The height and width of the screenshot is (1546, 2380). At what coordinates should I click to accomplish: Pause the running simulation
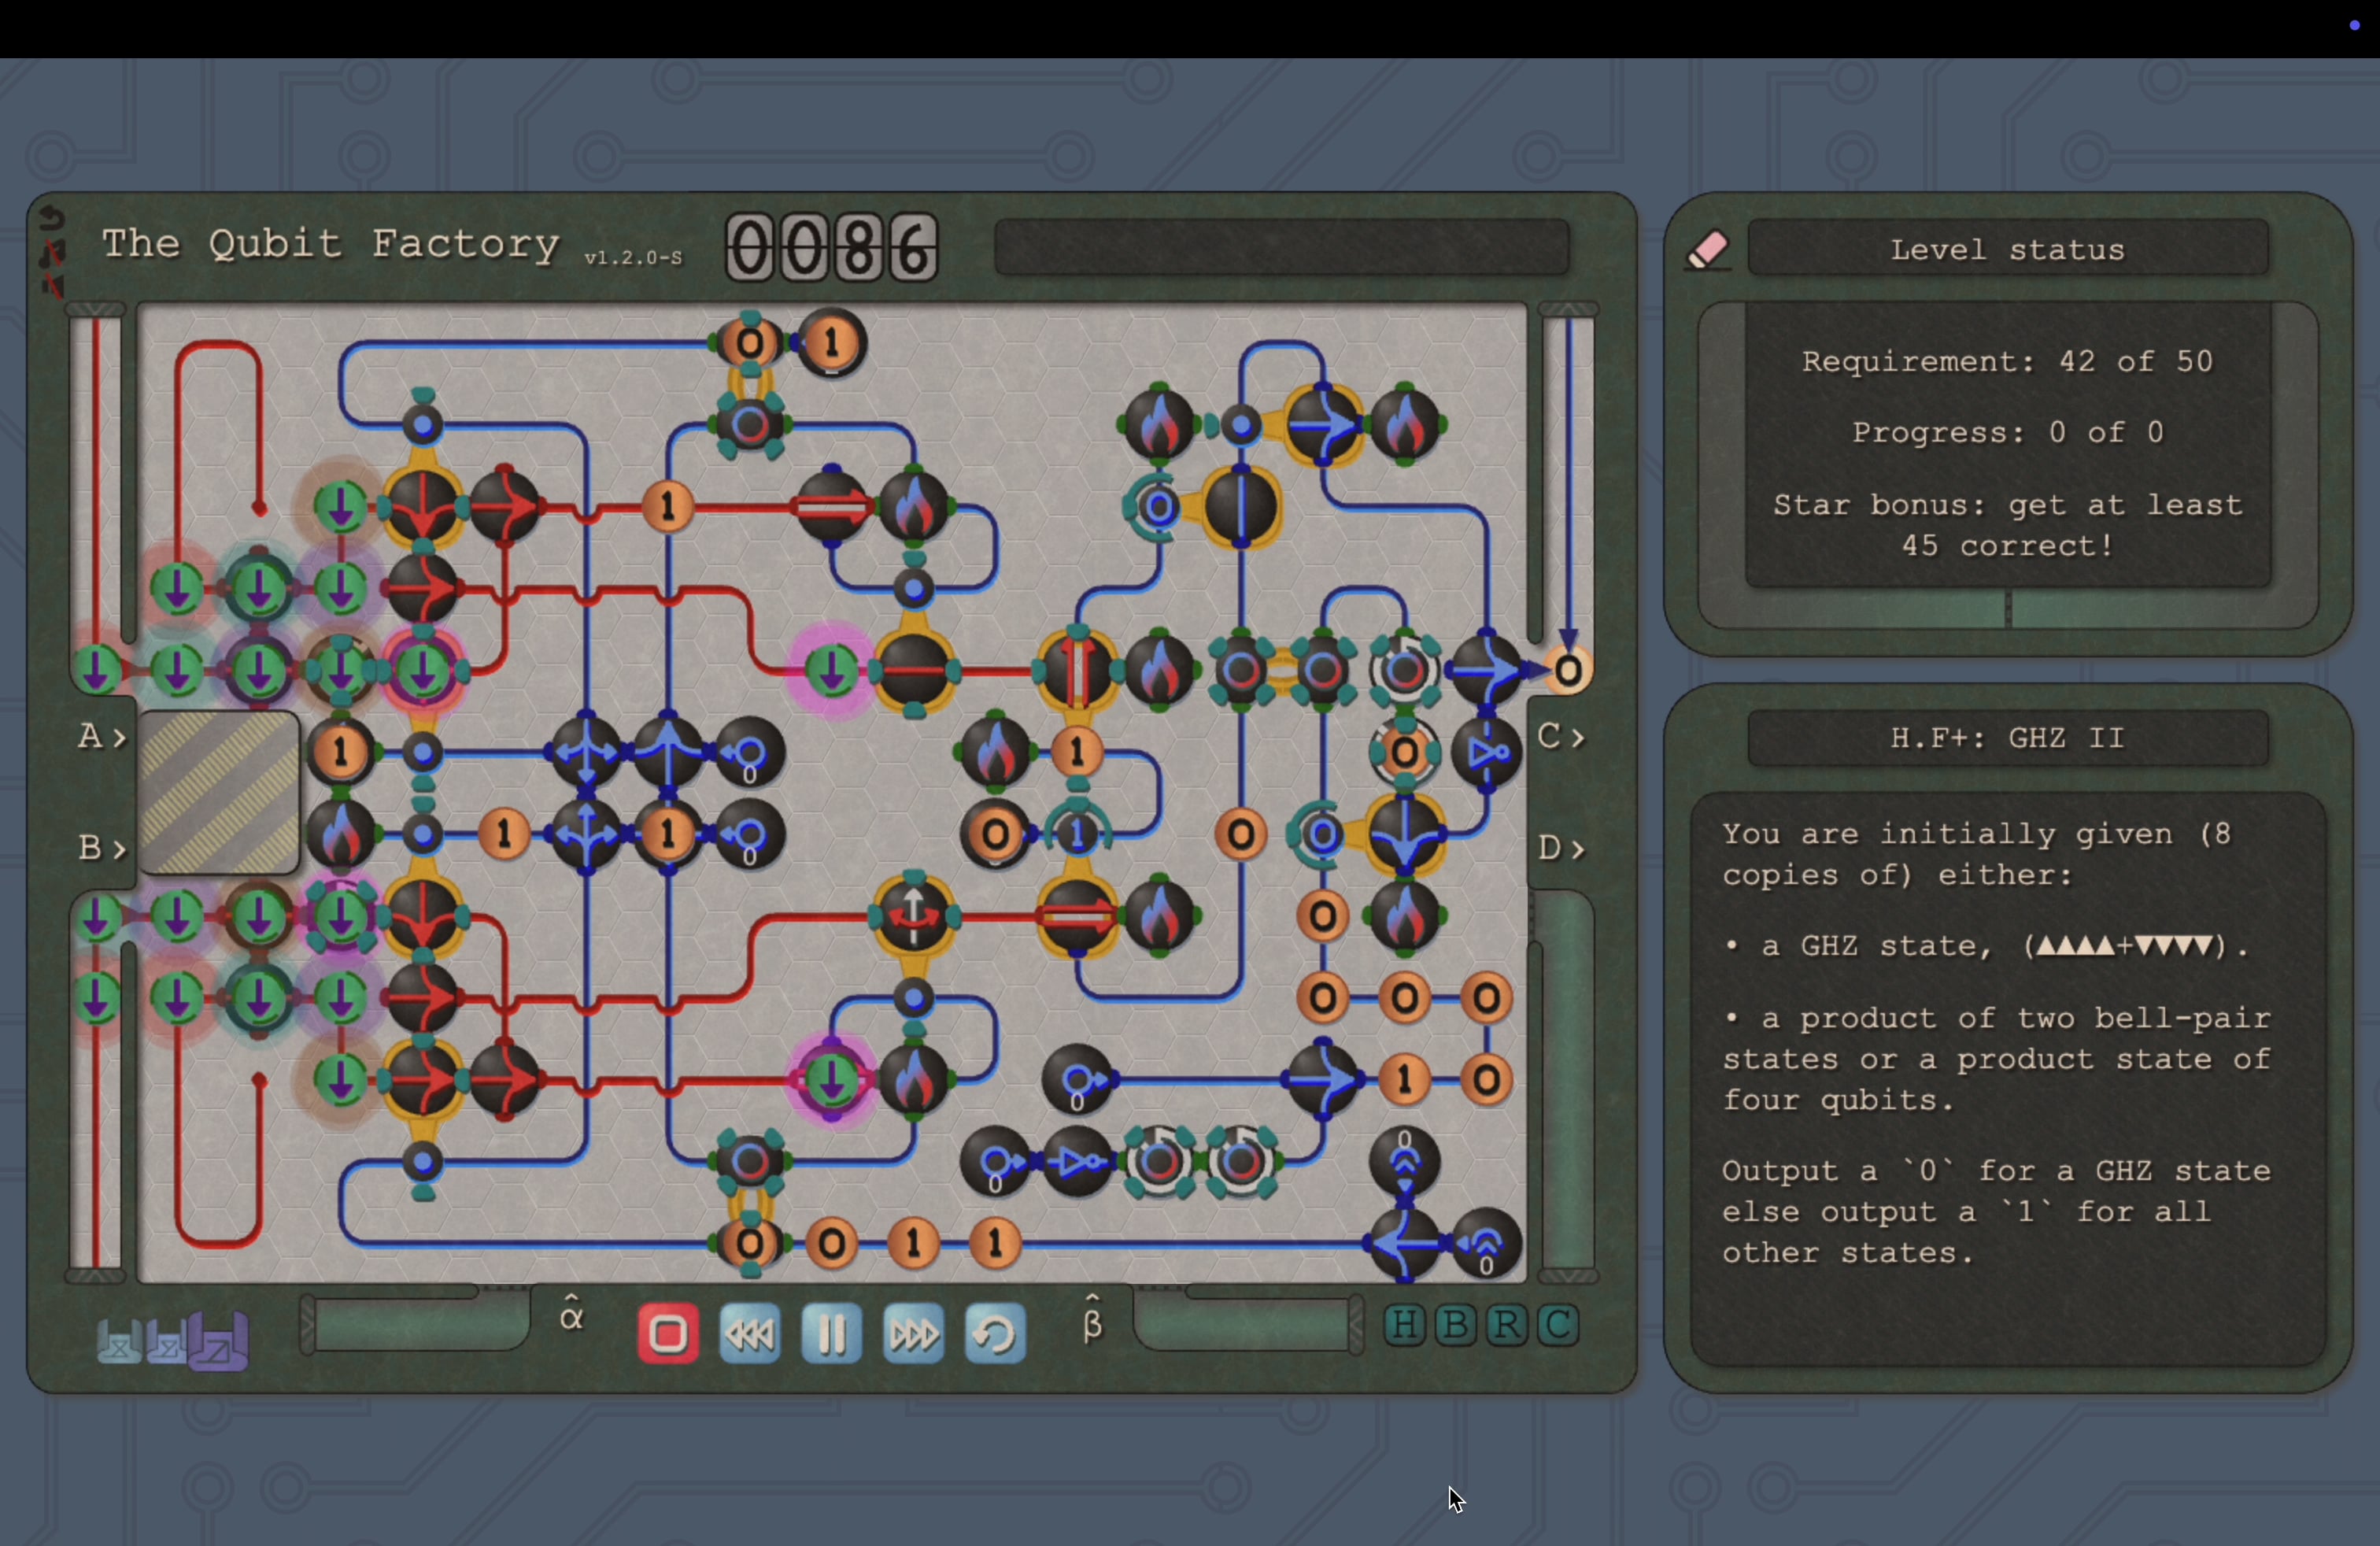click(x=831, y=1333)
